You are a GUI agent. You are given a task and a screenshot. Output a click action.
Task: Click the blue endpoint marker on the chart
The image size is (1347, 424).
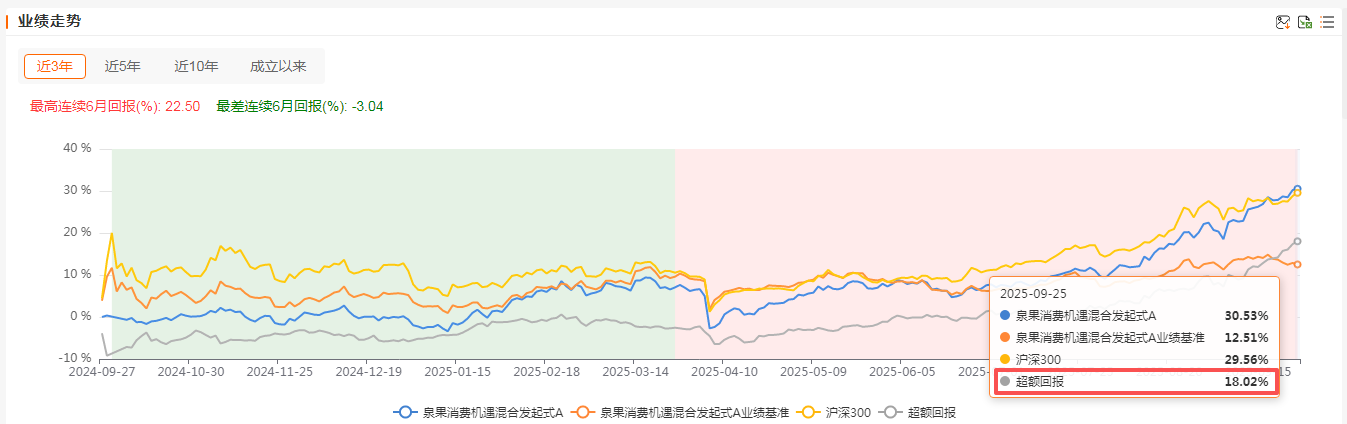(1298, 188)
